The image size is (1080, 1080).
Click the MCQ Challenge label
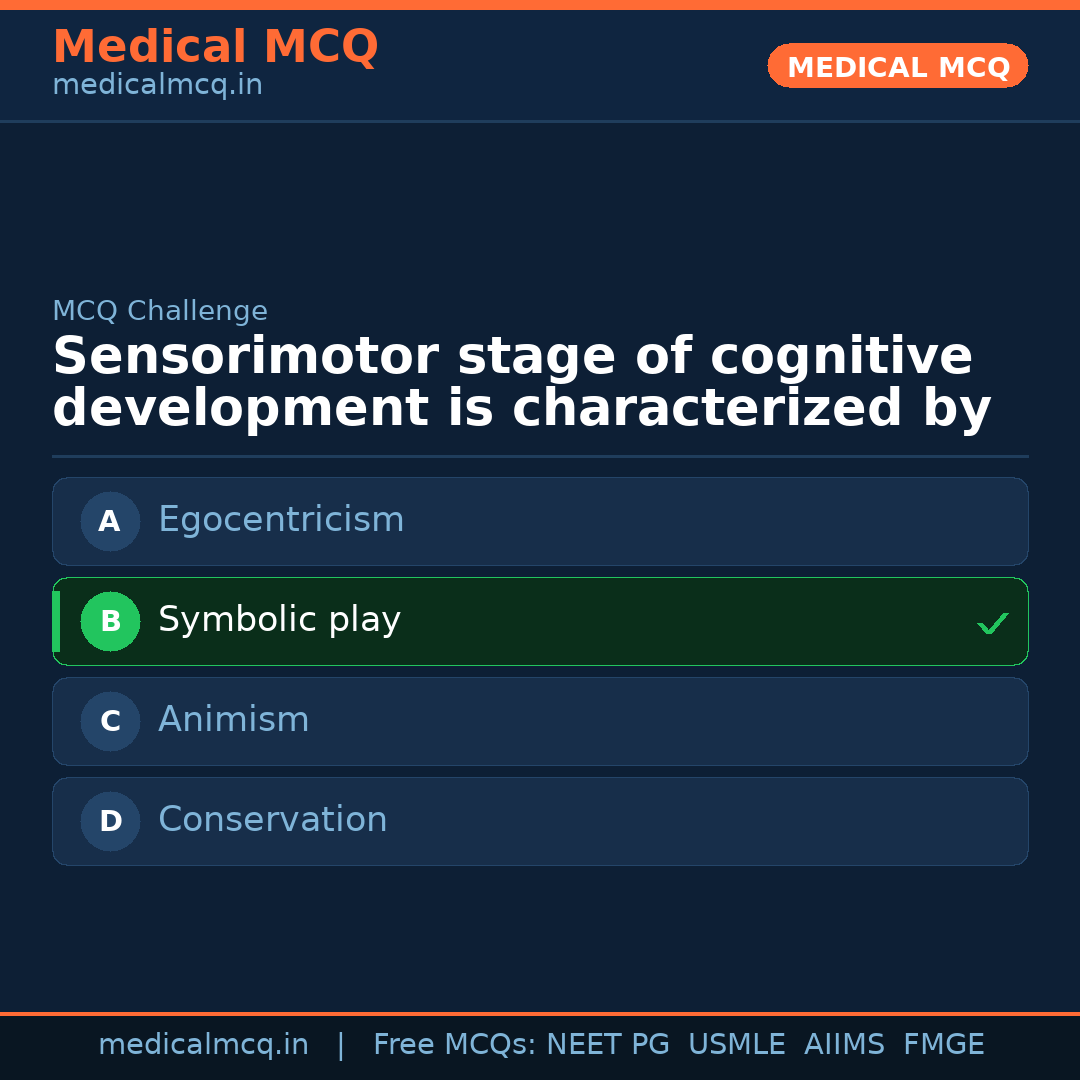coord(160,311)
